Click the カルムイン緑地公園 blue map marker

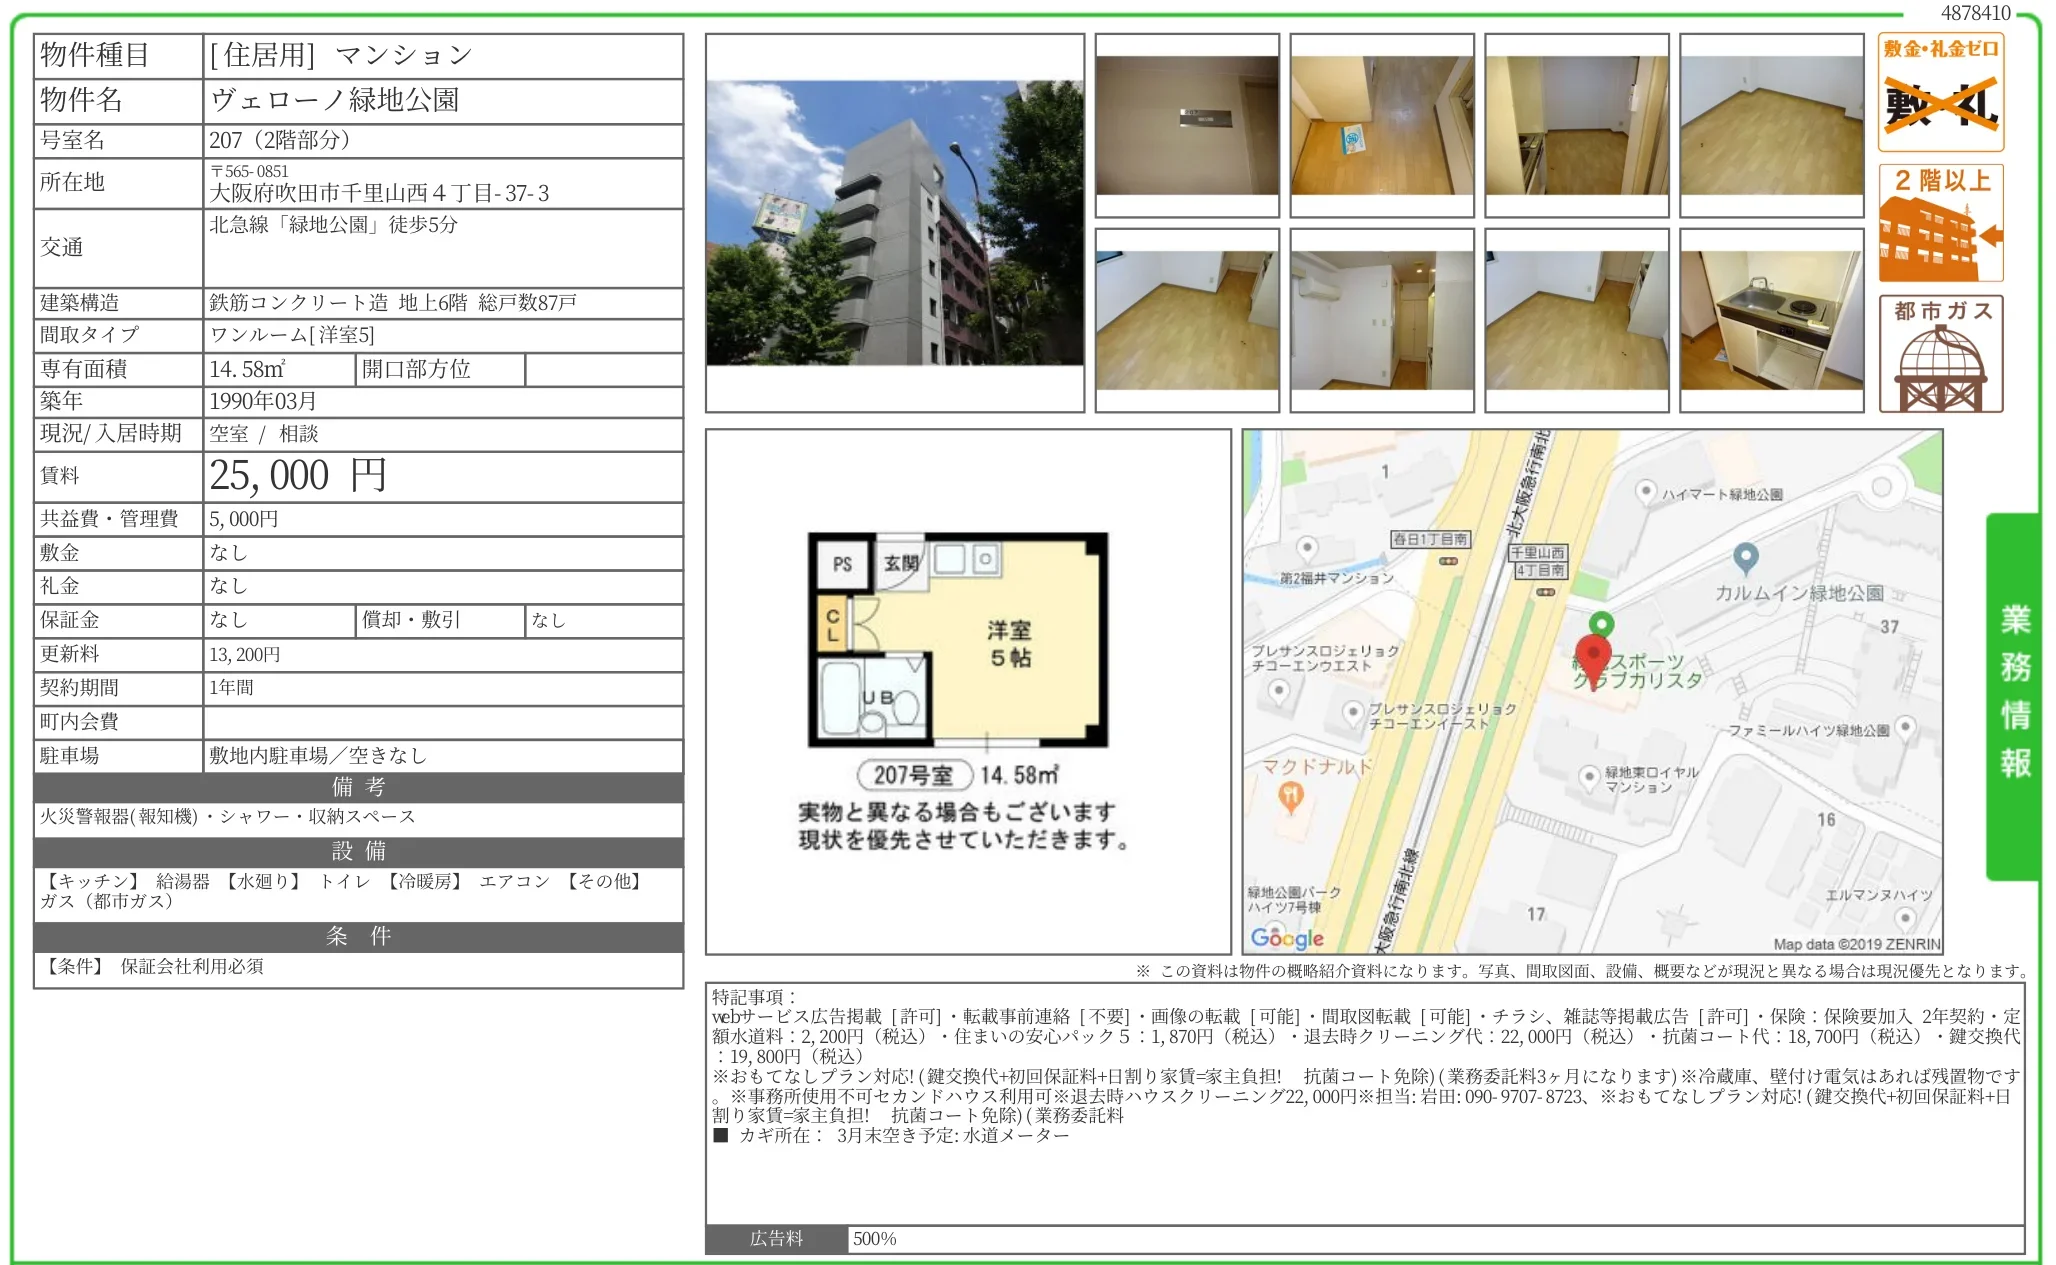(1745, 557)
